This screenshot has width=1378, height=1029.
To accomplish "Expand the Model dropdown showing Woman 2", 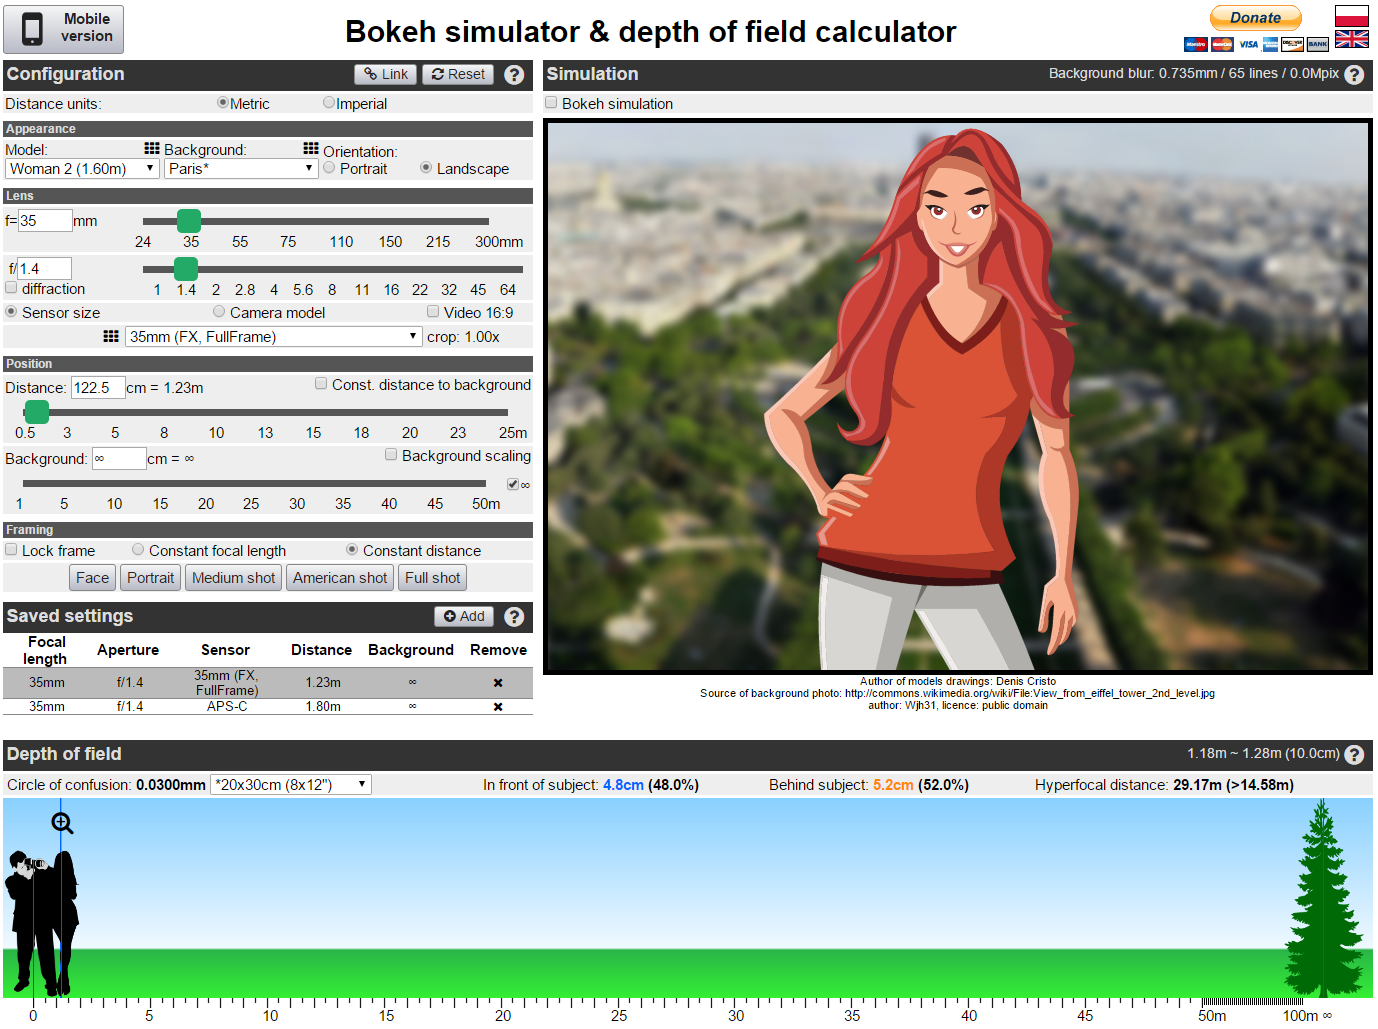I will coord(82,169).
